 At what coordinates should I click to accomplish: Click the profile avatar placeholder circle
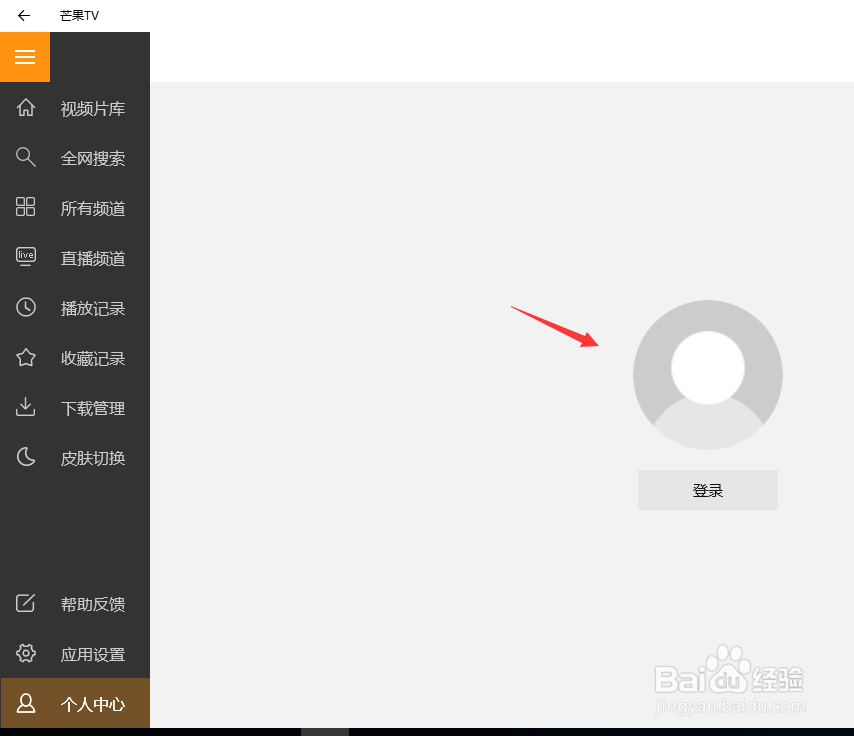pyautogui.click(x=707, y=374)
